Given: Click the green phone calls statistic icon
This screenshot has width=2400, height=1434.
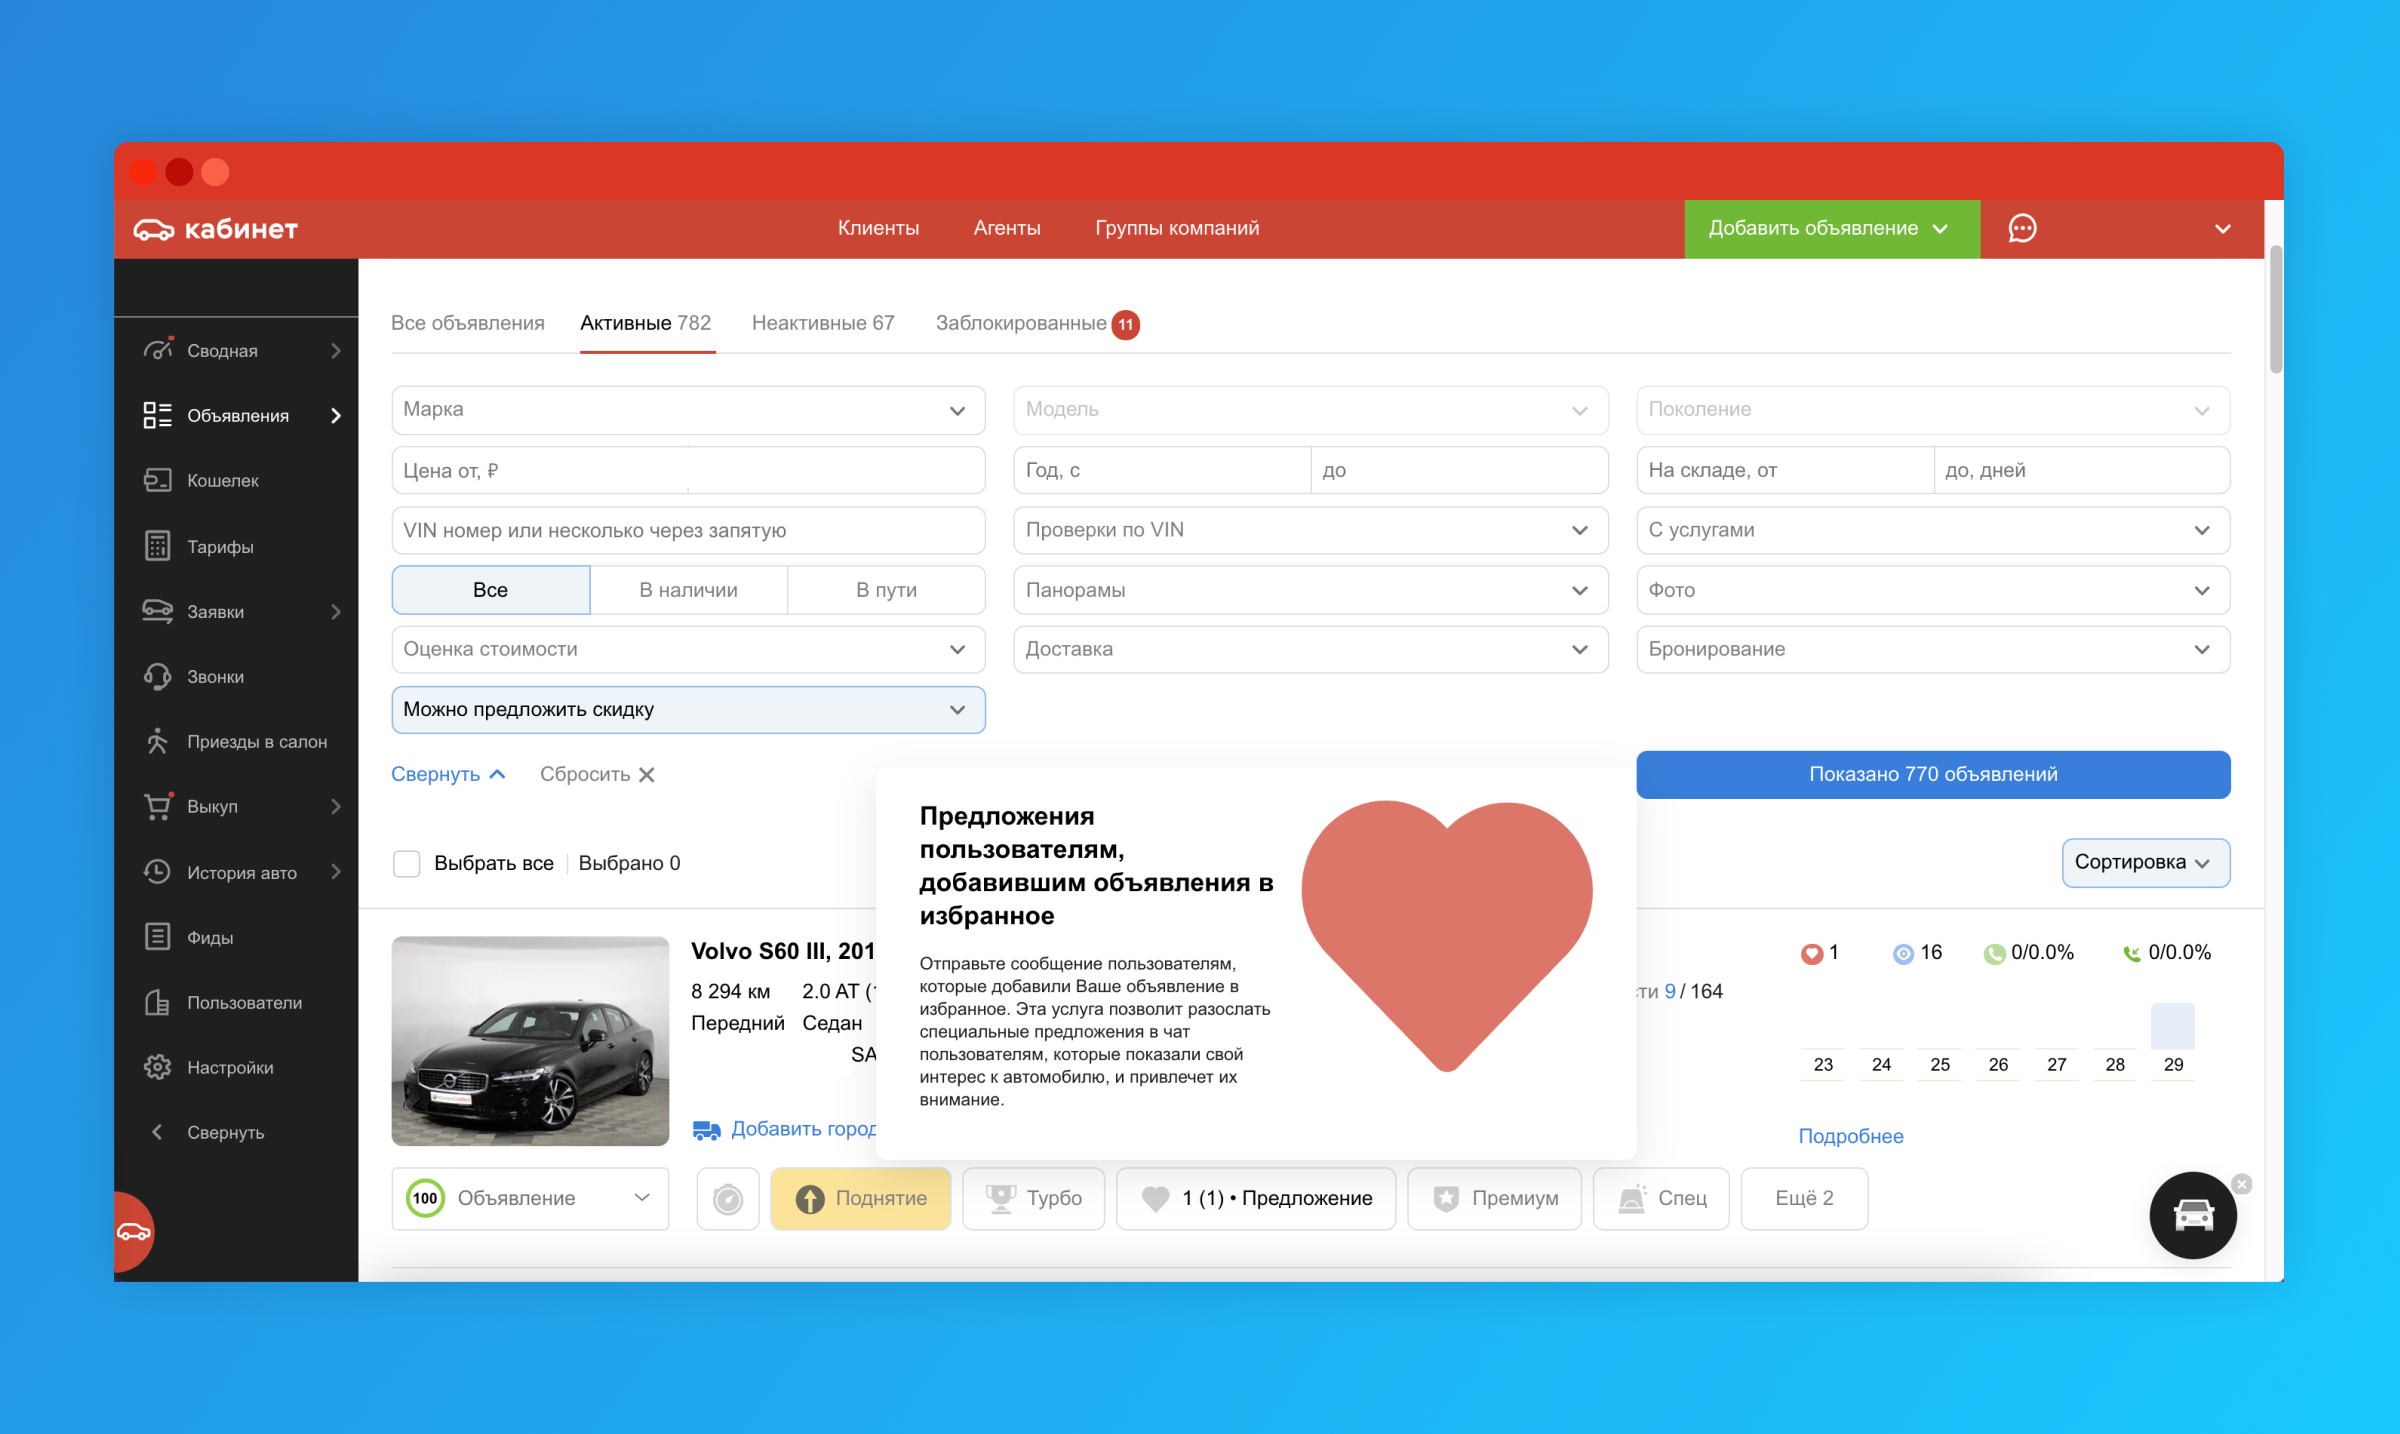Looking at the screenshot, I should (x=1994, y=953).
